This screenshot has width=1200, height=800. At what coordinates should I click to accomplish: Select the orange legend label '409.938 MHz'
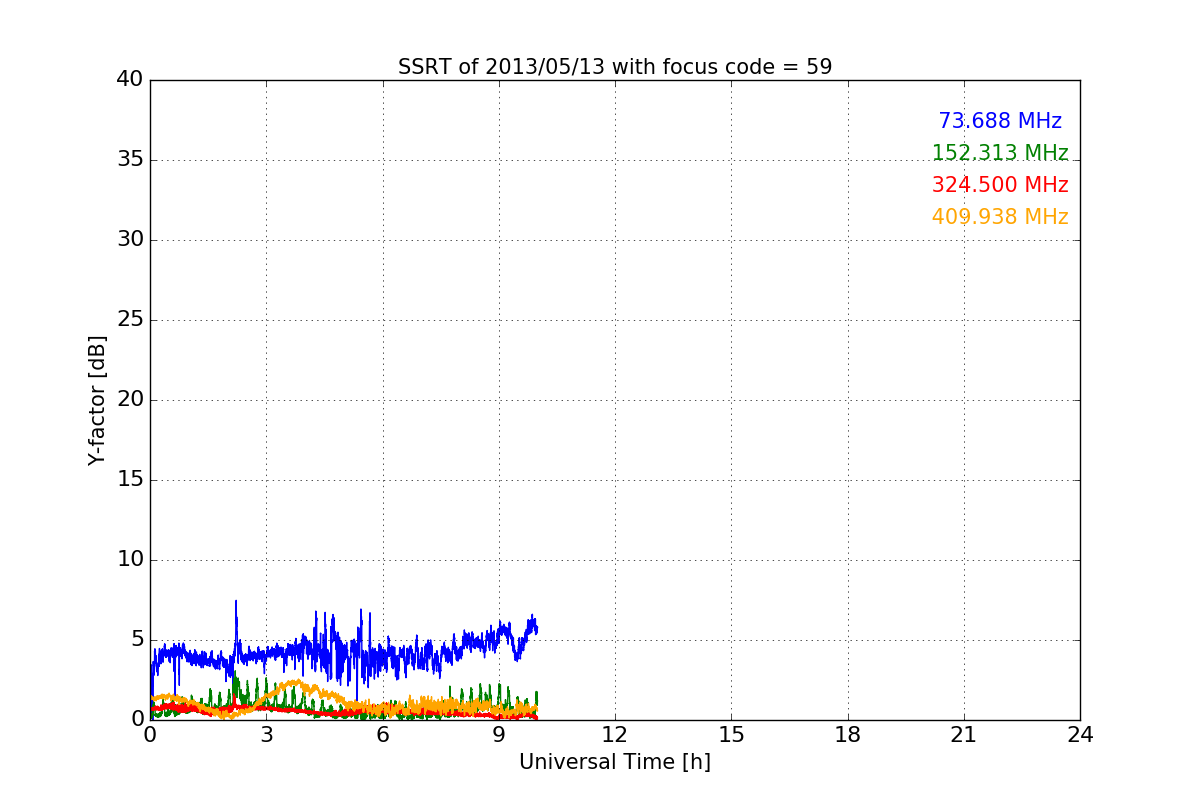[1000, 217]
